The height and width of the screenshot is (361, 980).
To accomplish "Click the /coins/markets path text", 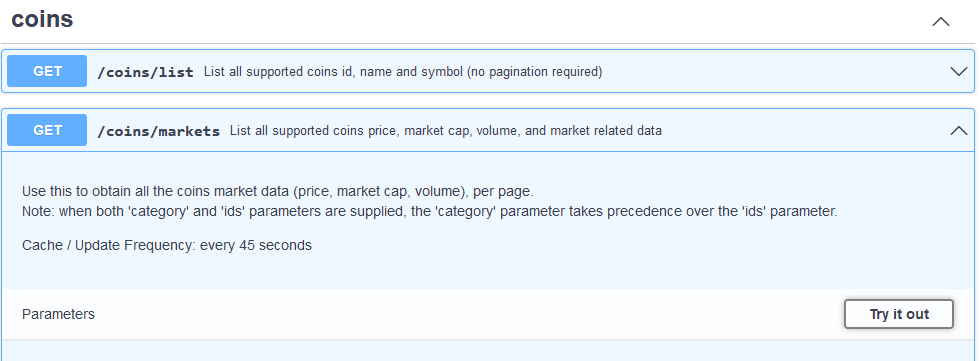I will (159, 131).
